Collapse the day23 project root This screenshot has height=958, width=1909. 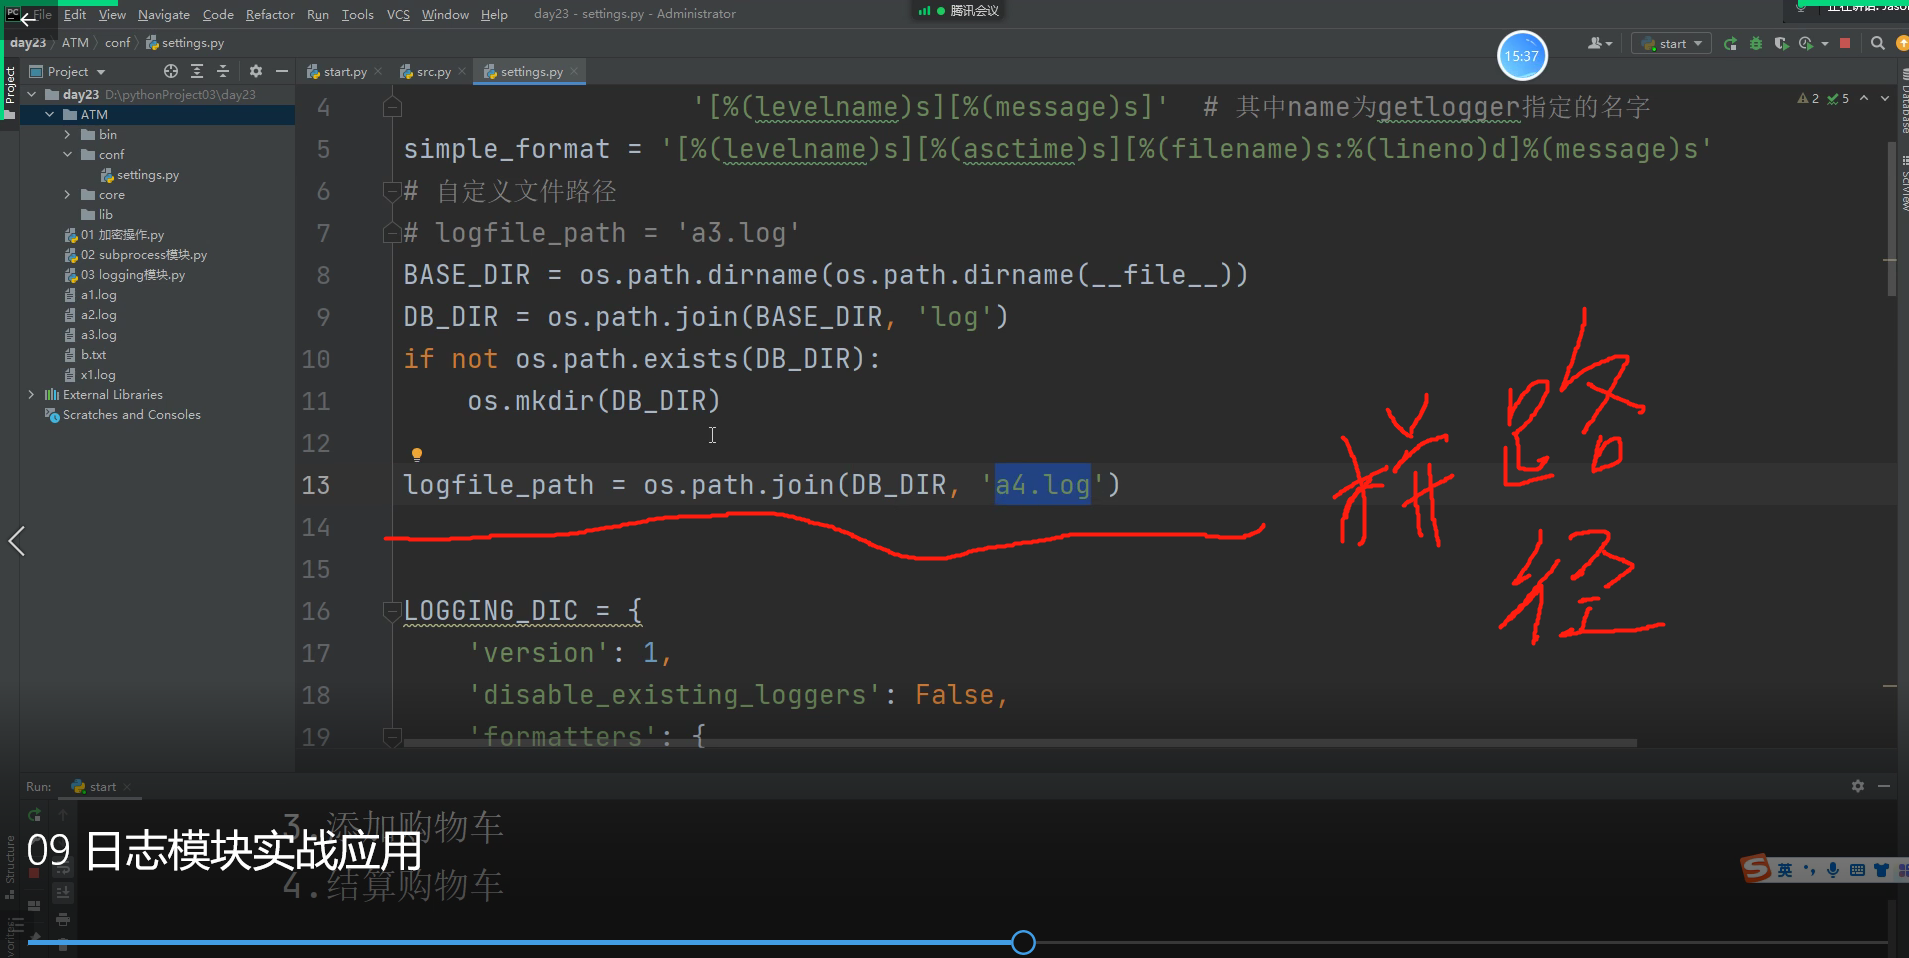point(32,94)
